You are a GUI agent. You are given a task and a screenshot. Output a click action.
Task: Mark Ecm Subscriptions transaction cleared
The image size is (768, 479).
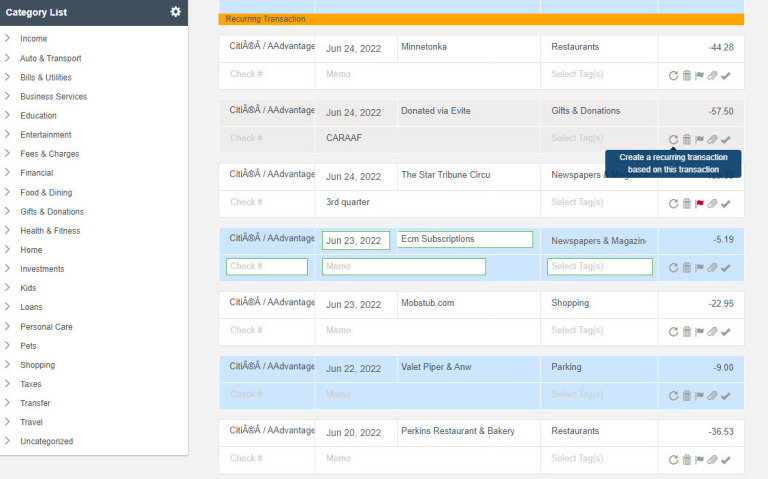[x=726, y=268]
